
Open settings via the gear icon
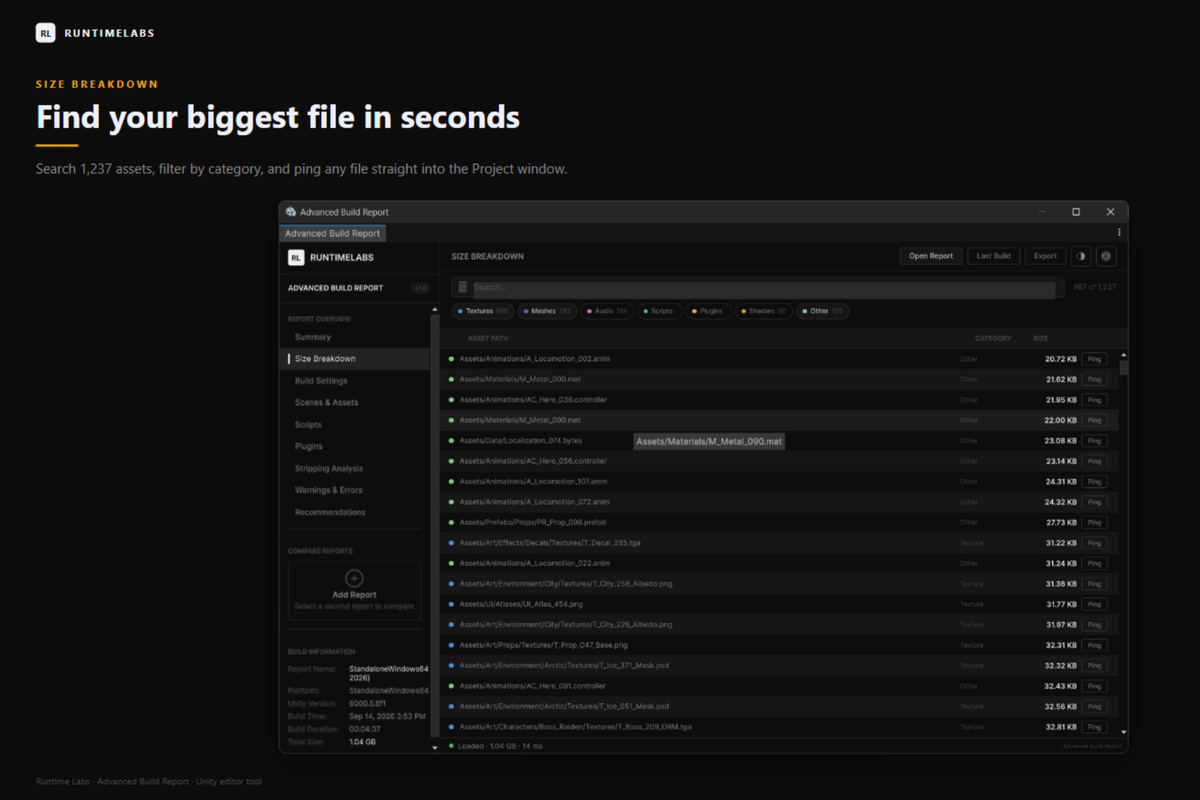(x=1106, y=256)
